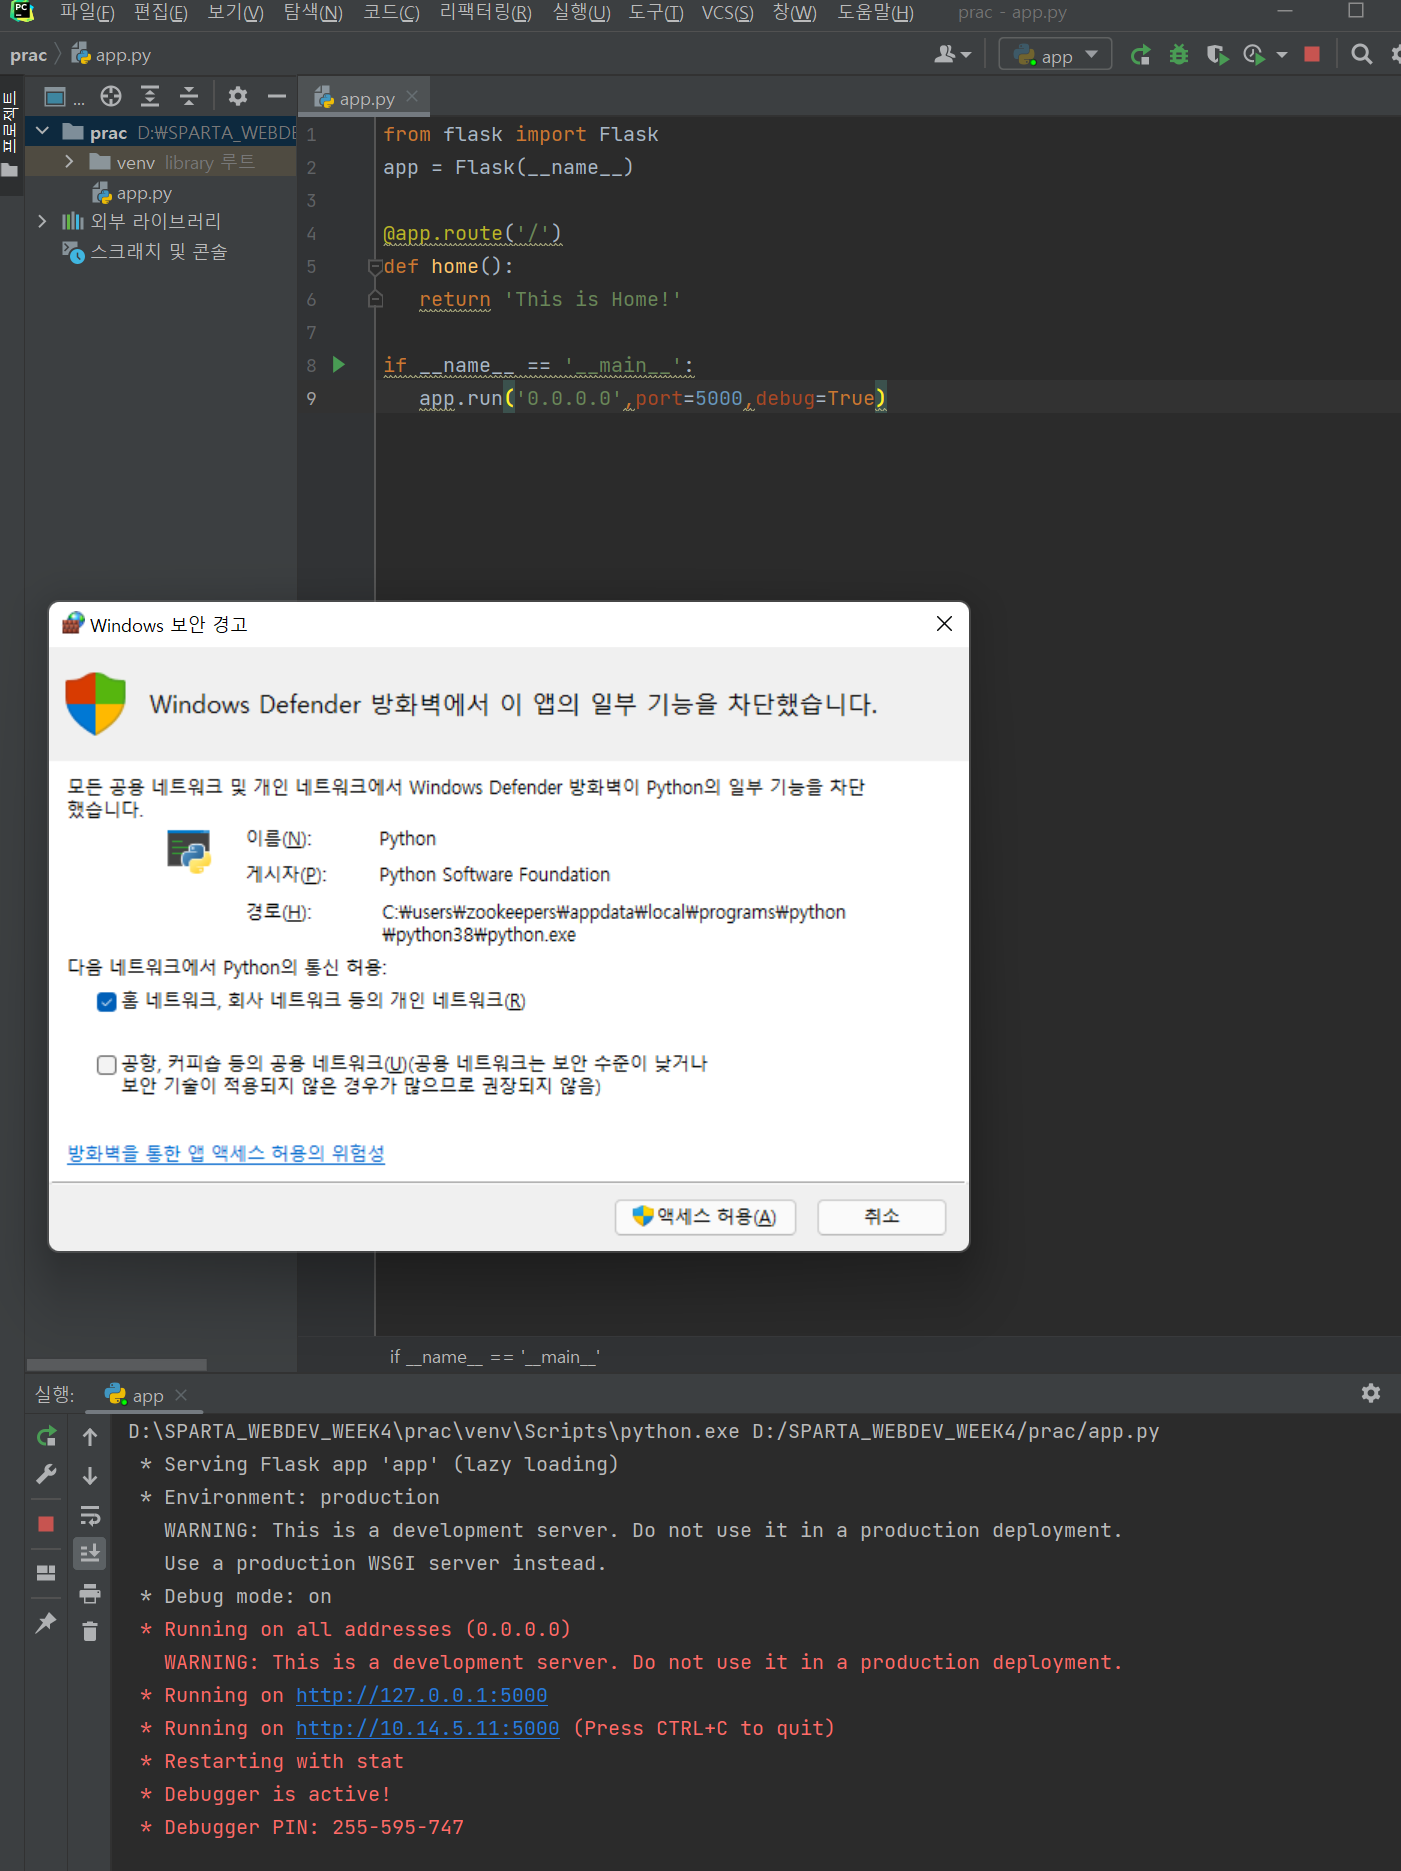Stop the running app via top red square
1401x1871 pixels.
pyautogui.click(x=1312, y=55)
